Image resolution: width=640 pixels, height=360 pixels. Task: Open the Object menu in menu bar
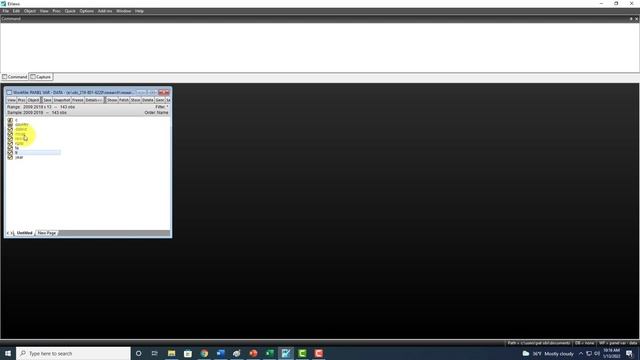[x=30, y=11]
